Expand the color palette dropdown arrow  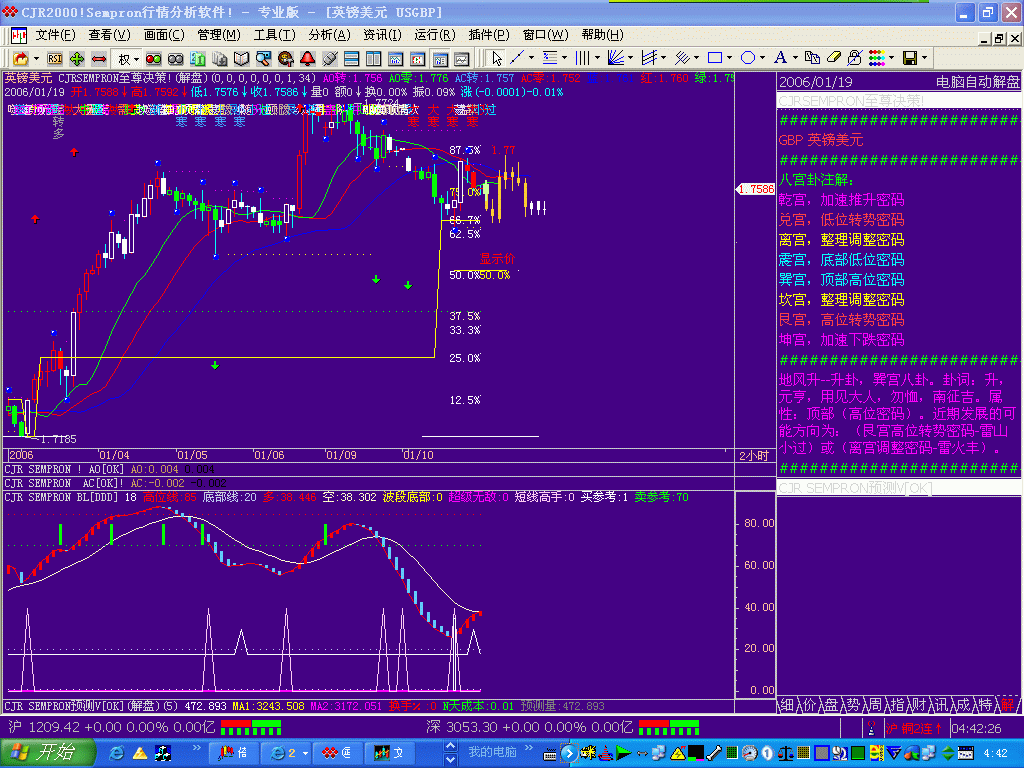click(x=891, y=58)
